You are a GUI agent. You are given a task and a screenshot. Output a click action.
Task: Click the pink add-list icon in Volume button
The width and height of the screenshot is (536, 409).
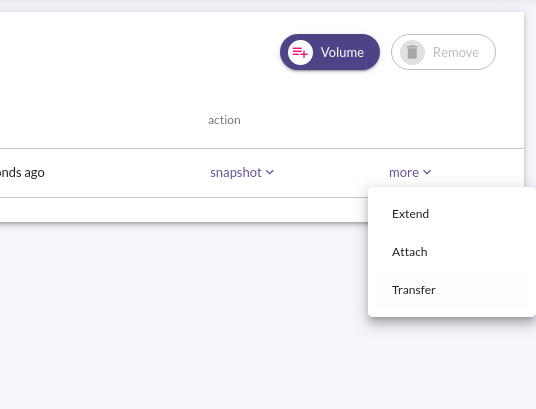tap(300, 52)
